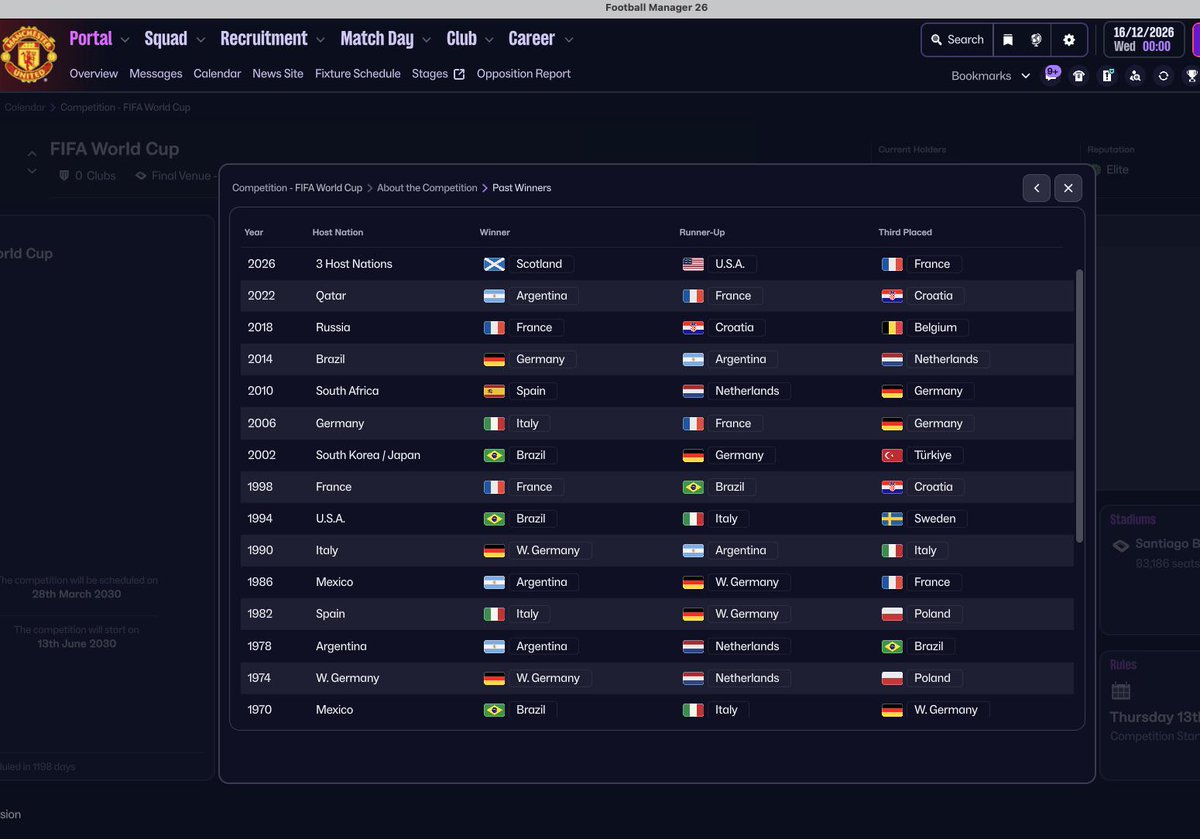Image resolution: width=1200 pixels, height=839 pixels.
Task: Click the U.S.A. flag in 2026 runner-up
Action: point(693,264)
